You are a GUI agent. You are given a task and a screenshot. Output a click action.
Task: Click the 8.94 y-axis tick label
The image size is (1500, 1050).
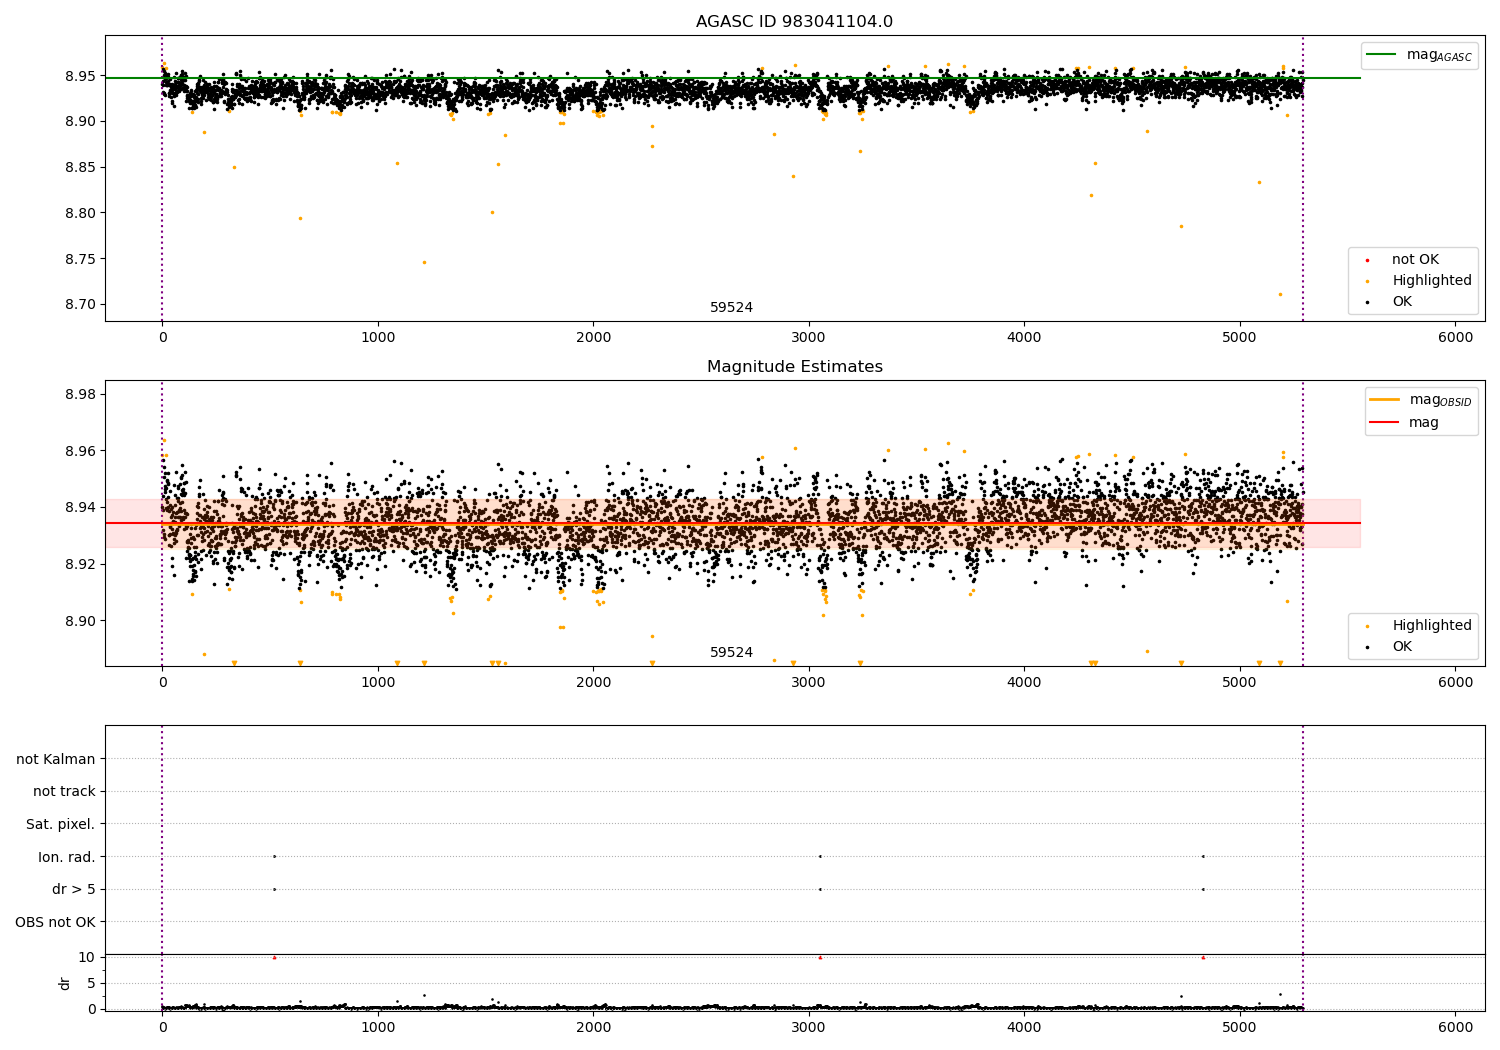pos(80,508)
